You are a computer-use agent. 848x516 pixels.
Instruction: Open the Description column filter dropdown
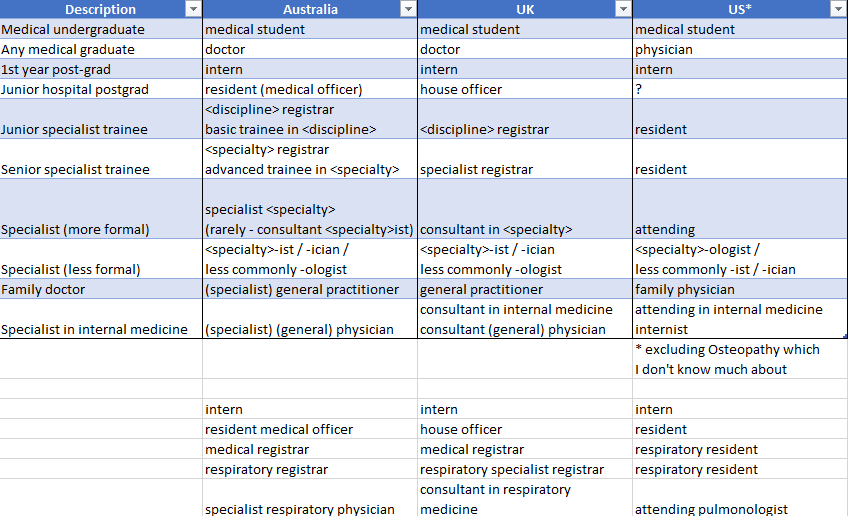(193, 9)
